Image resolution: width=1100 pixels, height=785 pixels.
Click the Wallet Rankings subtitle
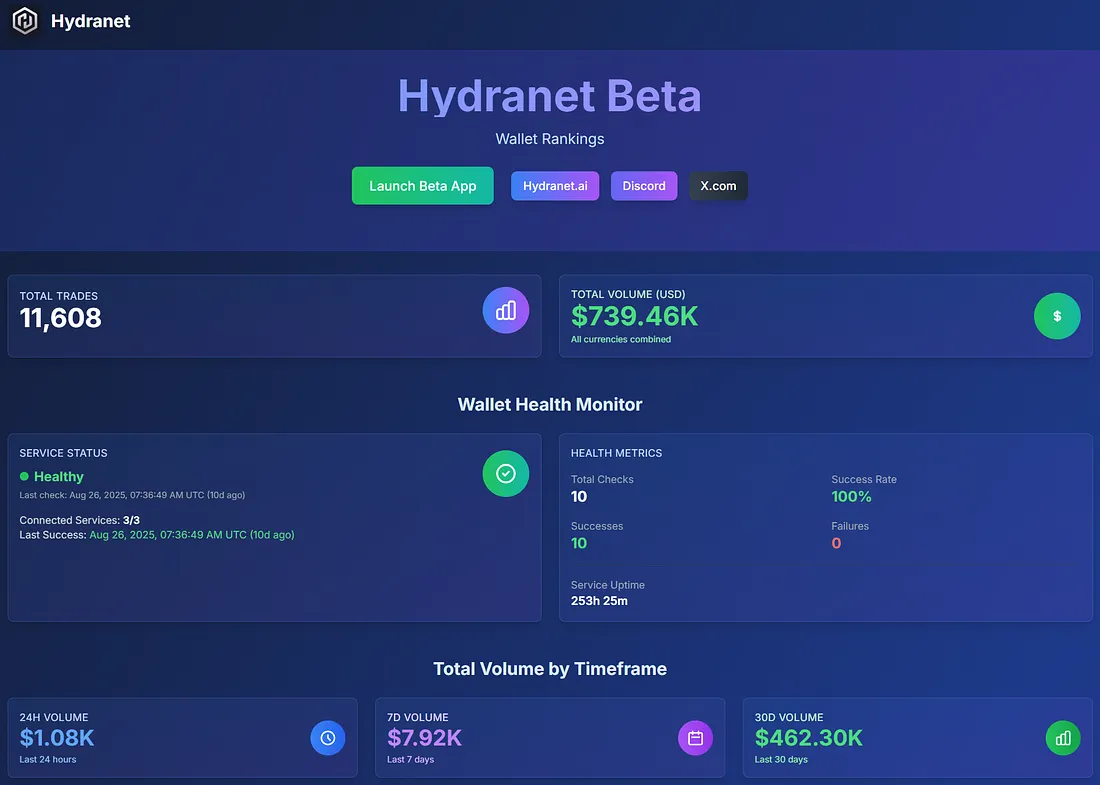coord(550,139)
